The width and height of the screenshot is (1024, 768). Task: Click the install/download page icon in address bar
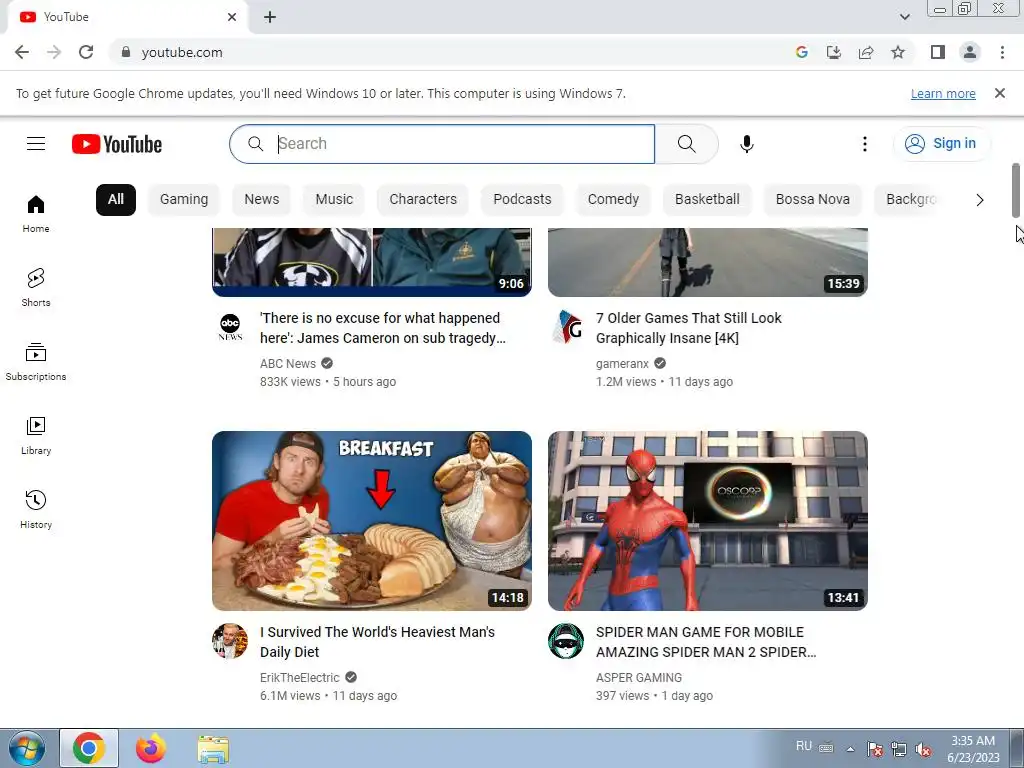pyautogui.click(x=834, y=52)
